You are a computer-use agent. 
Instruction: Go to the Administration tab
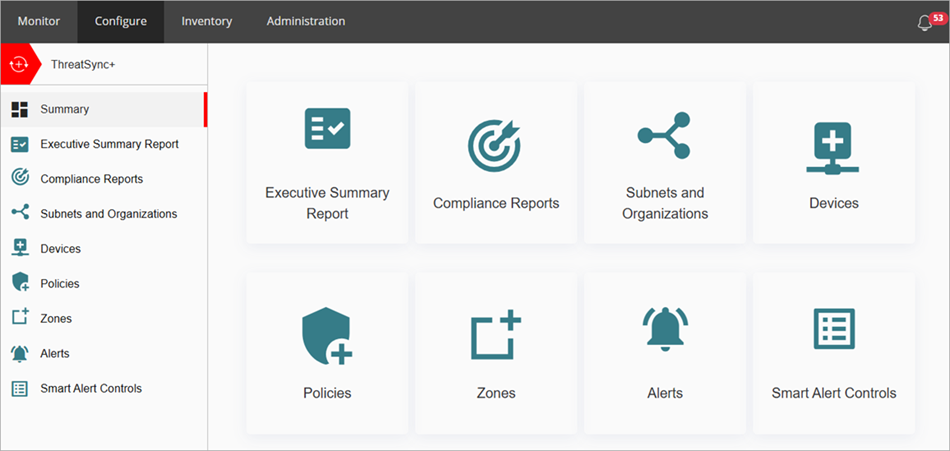pyautogui.click(x=306, y=21)
